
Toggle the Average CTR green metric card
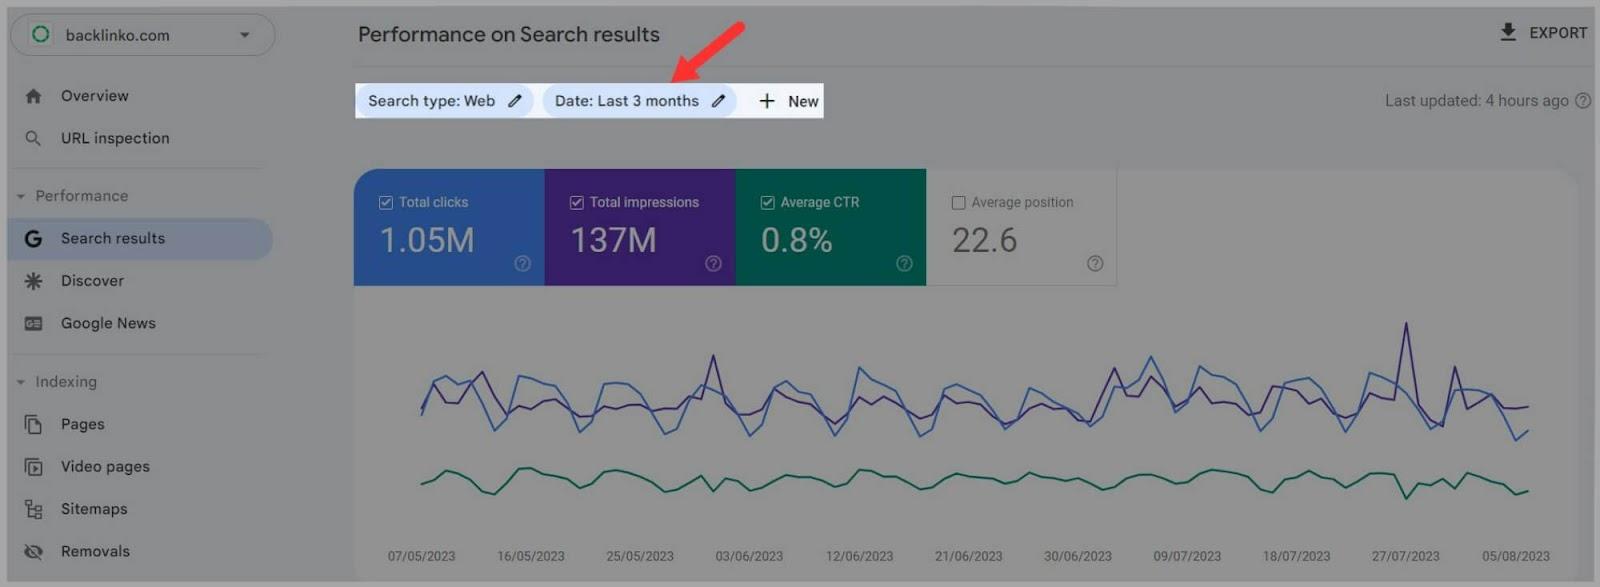click(830, 228)
